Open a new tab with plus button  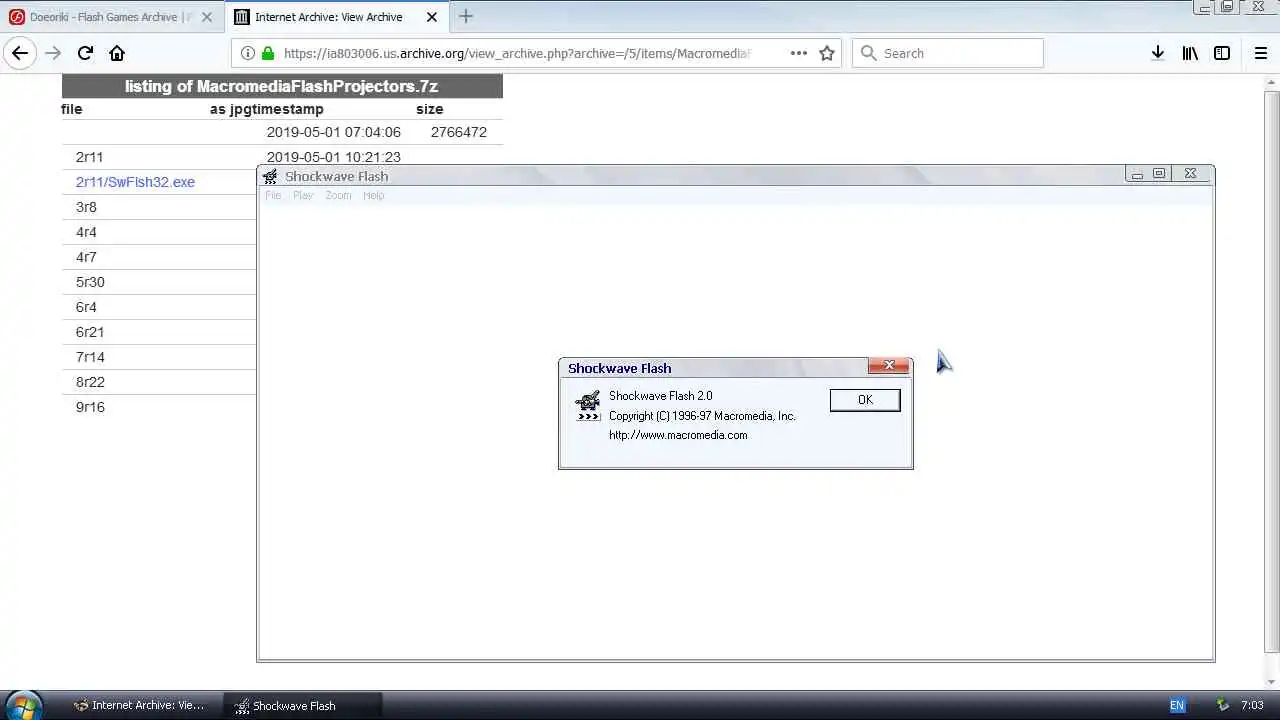coord(466,17)
